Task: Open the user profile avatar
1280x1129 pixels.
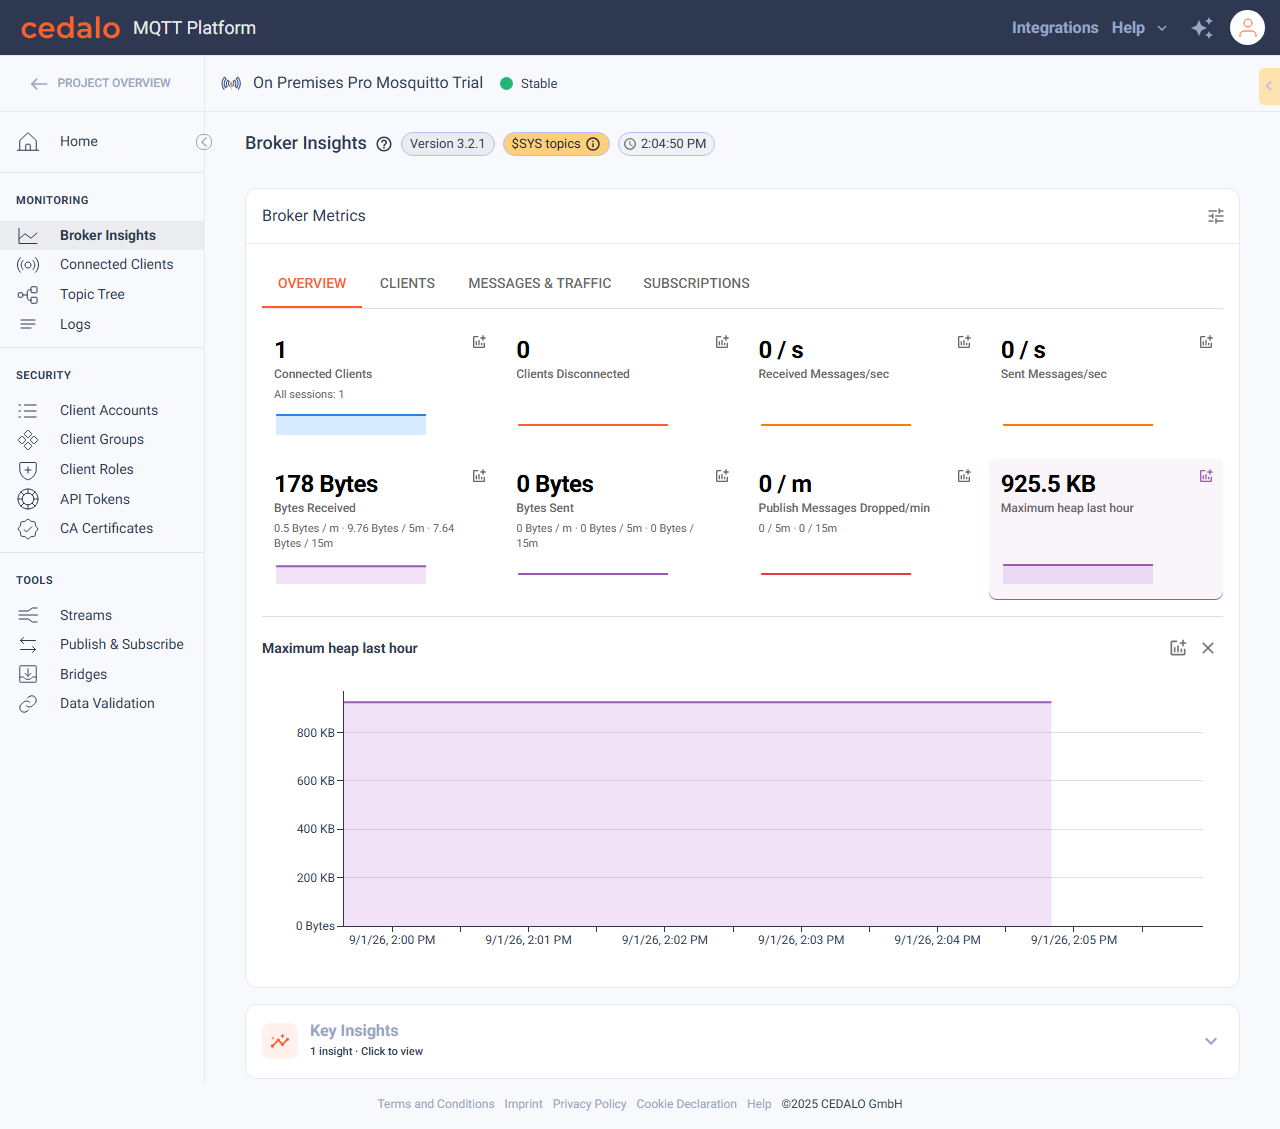Action: pyautogui.click(x=1247, y=28)
